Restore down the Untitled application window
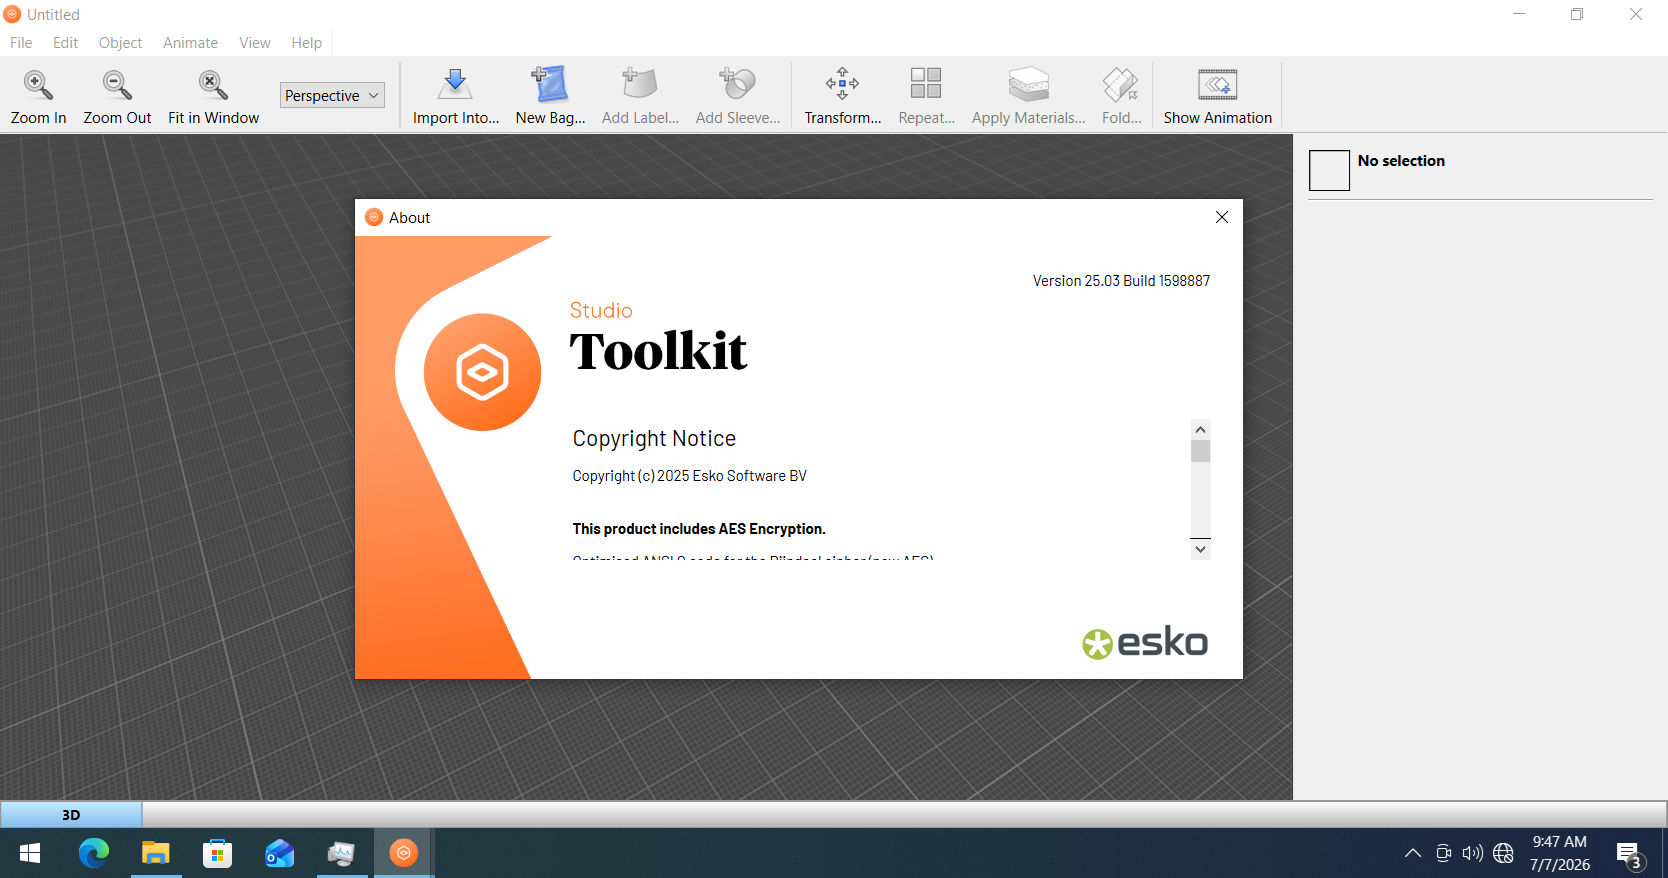This screenshot has width=1668, height=878. 1577,14
